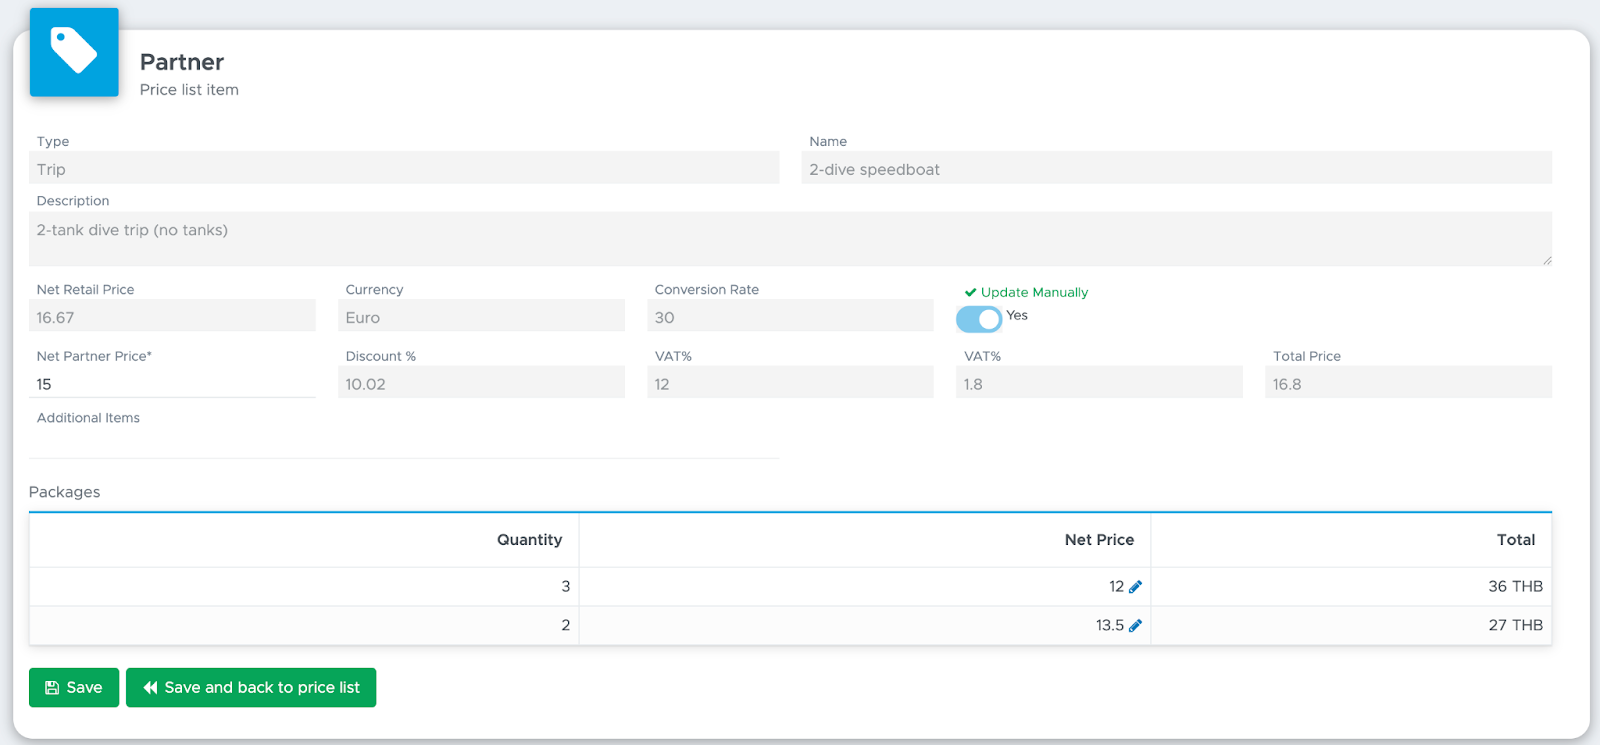Viewport: 1600px width, 745px height.
Task: Click the Price list item subtitle
Action: pyautogui.click(x=189, y=90)
